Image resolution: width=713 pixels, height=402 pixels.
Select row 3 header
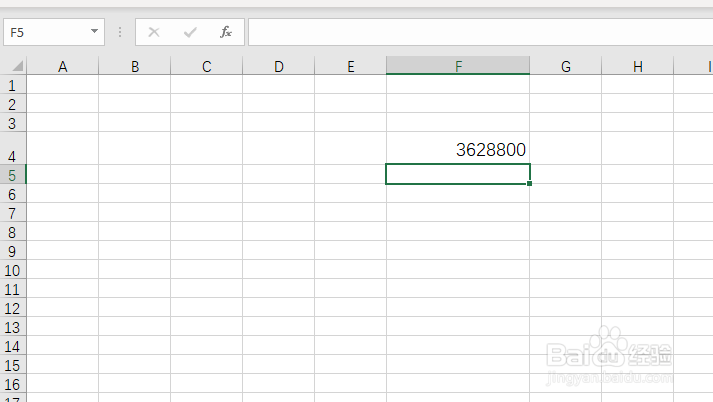[x=13, y=123]
